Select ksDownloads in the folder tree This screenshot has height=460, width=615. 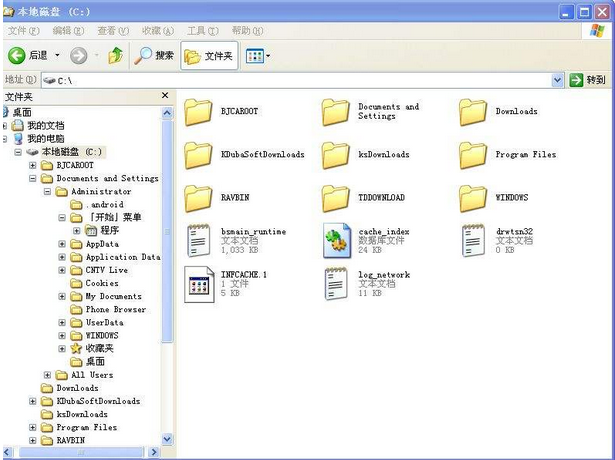click(x=82, y=414)
